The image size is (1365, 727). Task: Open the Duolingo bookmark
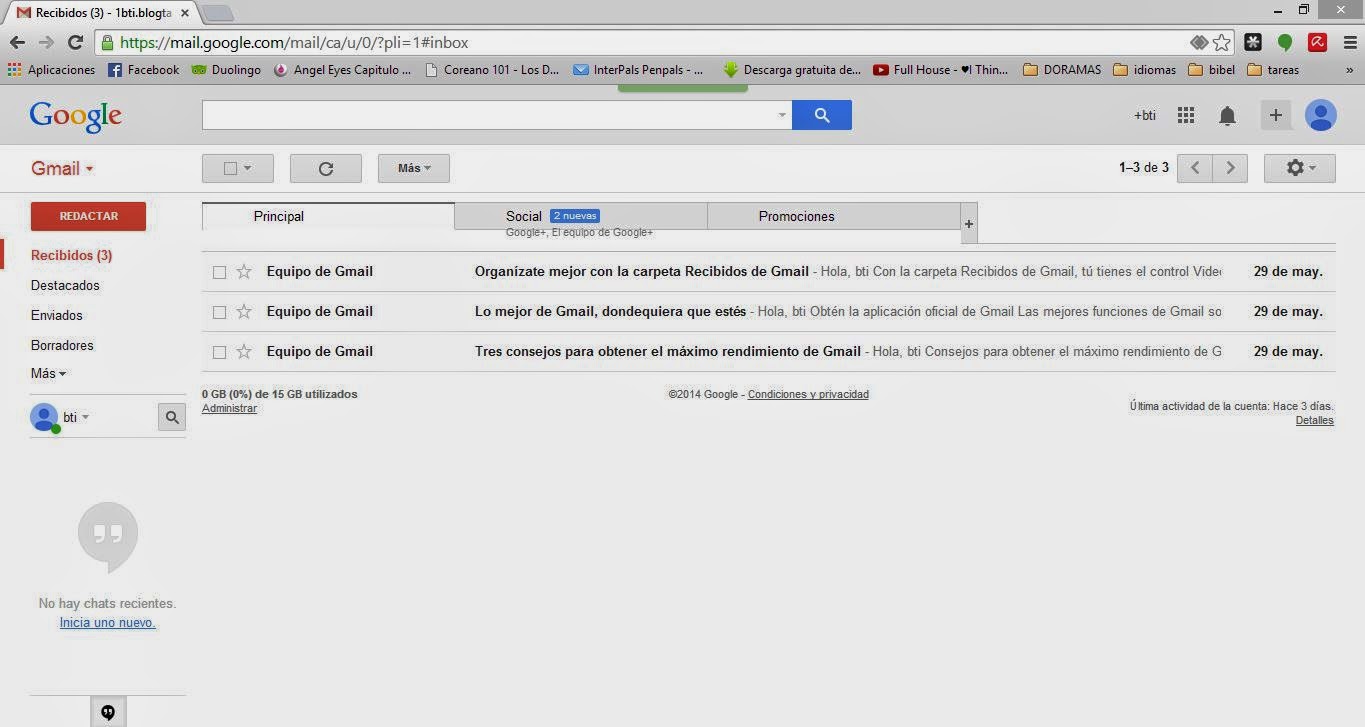point(226,70)
